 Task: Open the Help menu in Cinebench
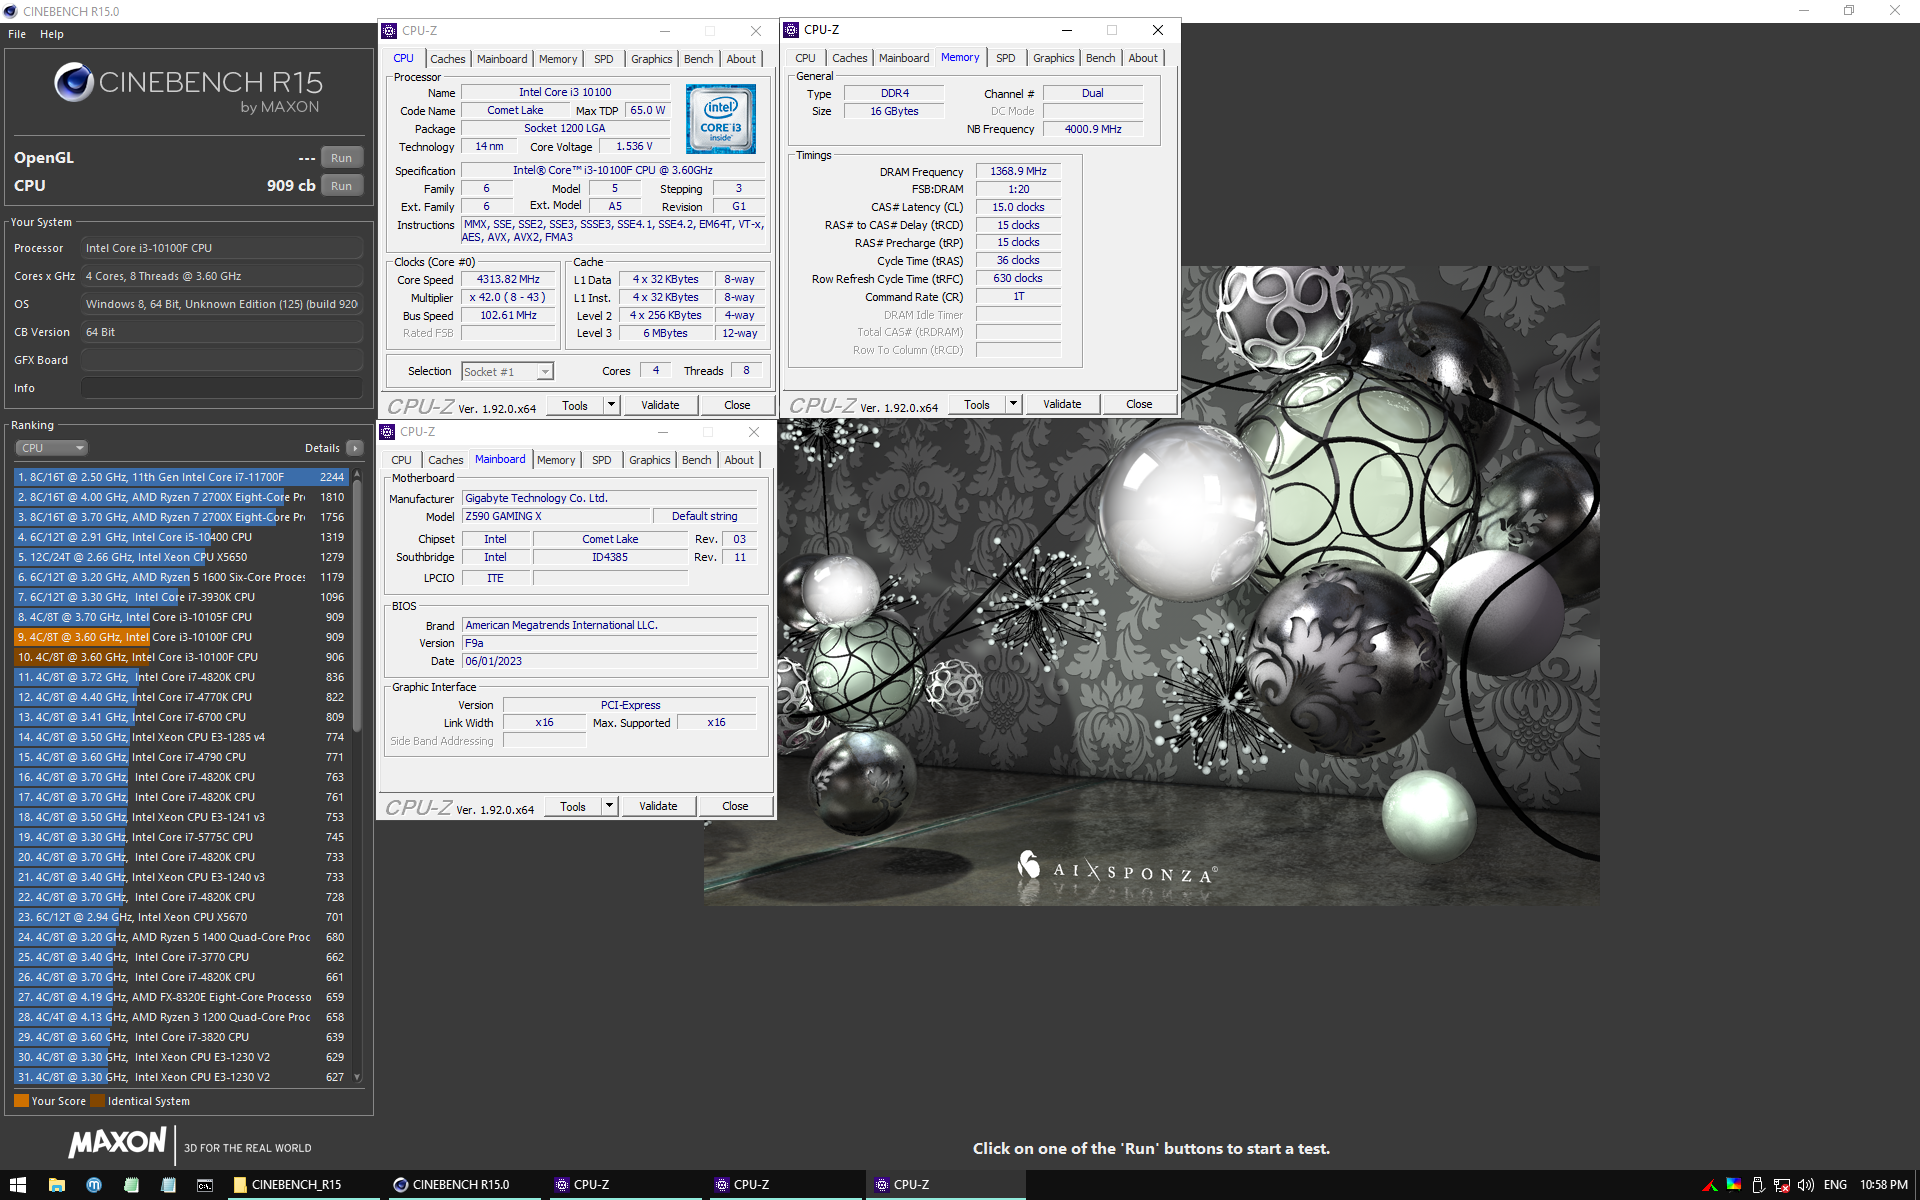click(52, 34)
